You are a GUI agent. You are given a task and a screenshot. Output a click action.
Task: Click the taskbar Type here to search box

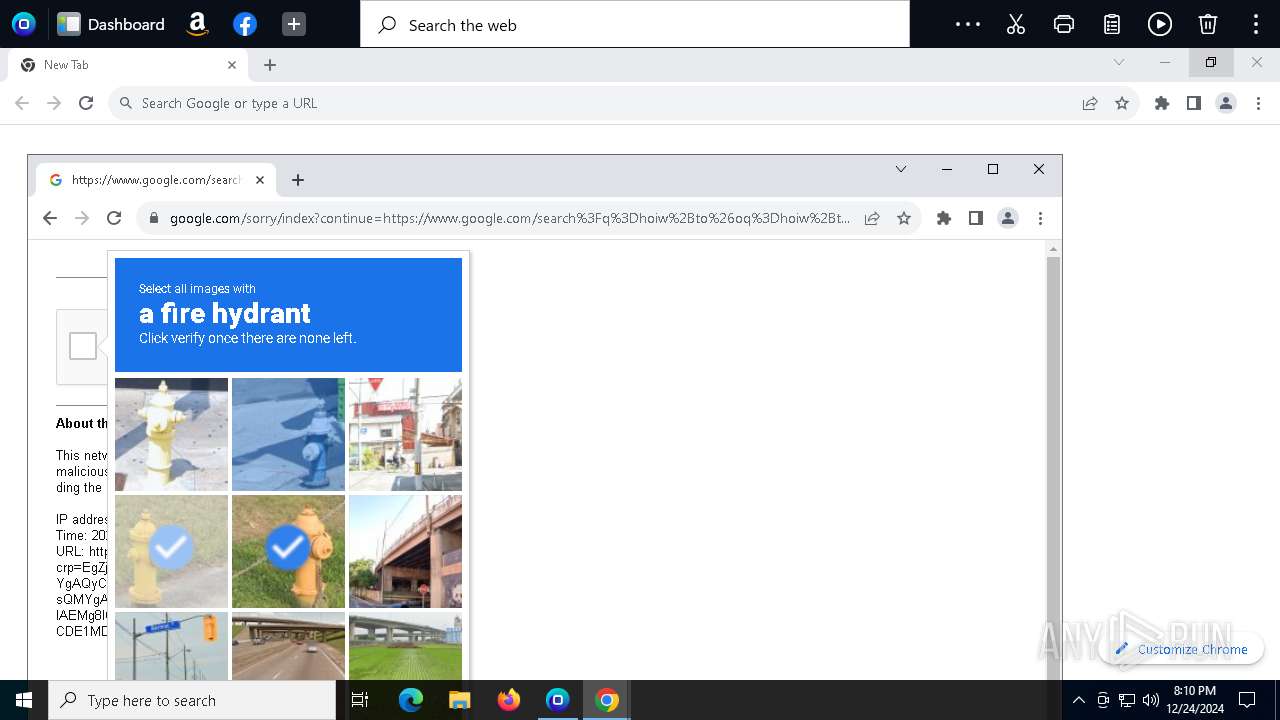click(x=192, y=700)
